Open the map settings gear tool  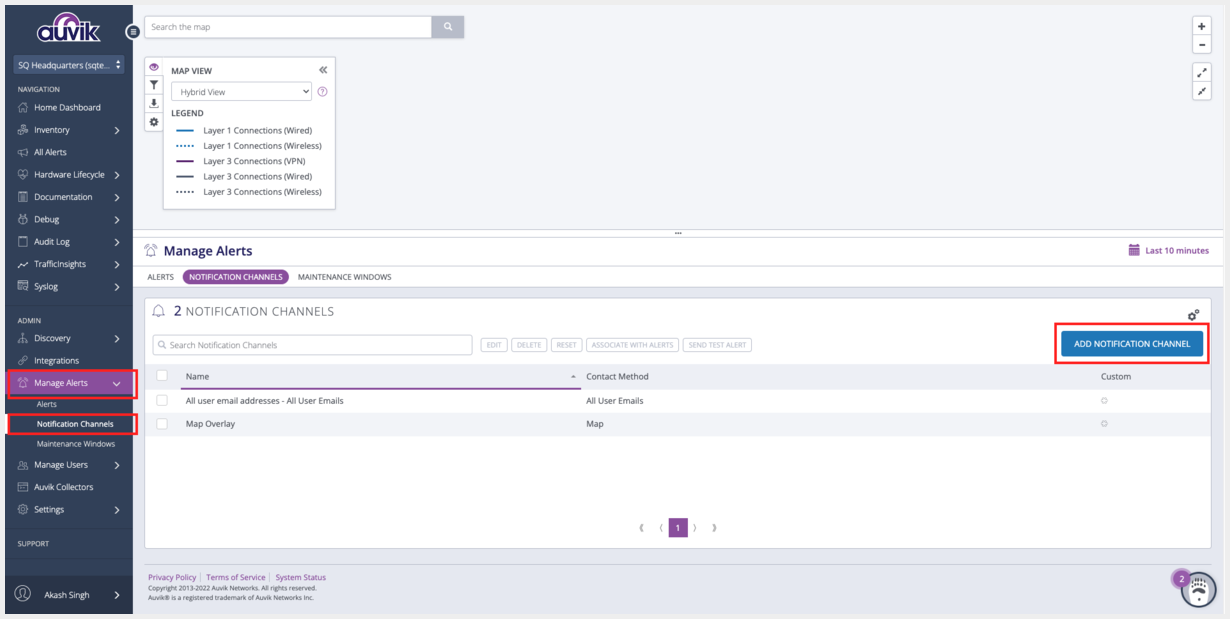[154, 122]
